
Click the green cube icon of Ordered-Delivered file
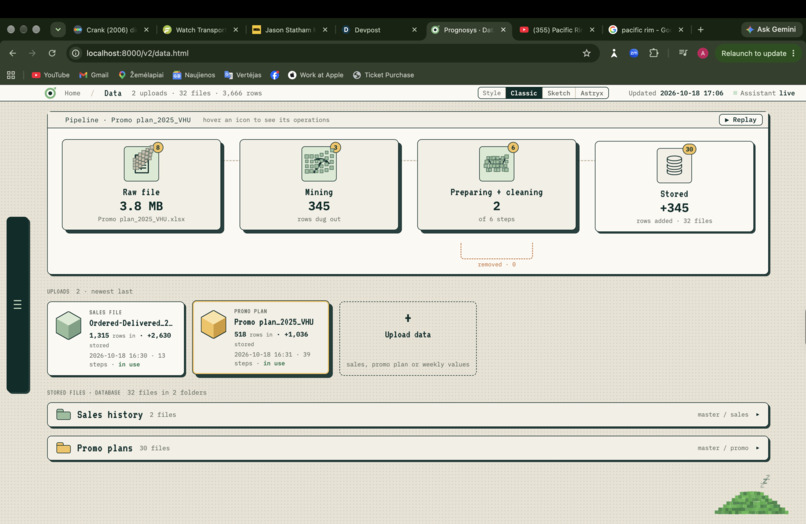(x=68, y=325)
